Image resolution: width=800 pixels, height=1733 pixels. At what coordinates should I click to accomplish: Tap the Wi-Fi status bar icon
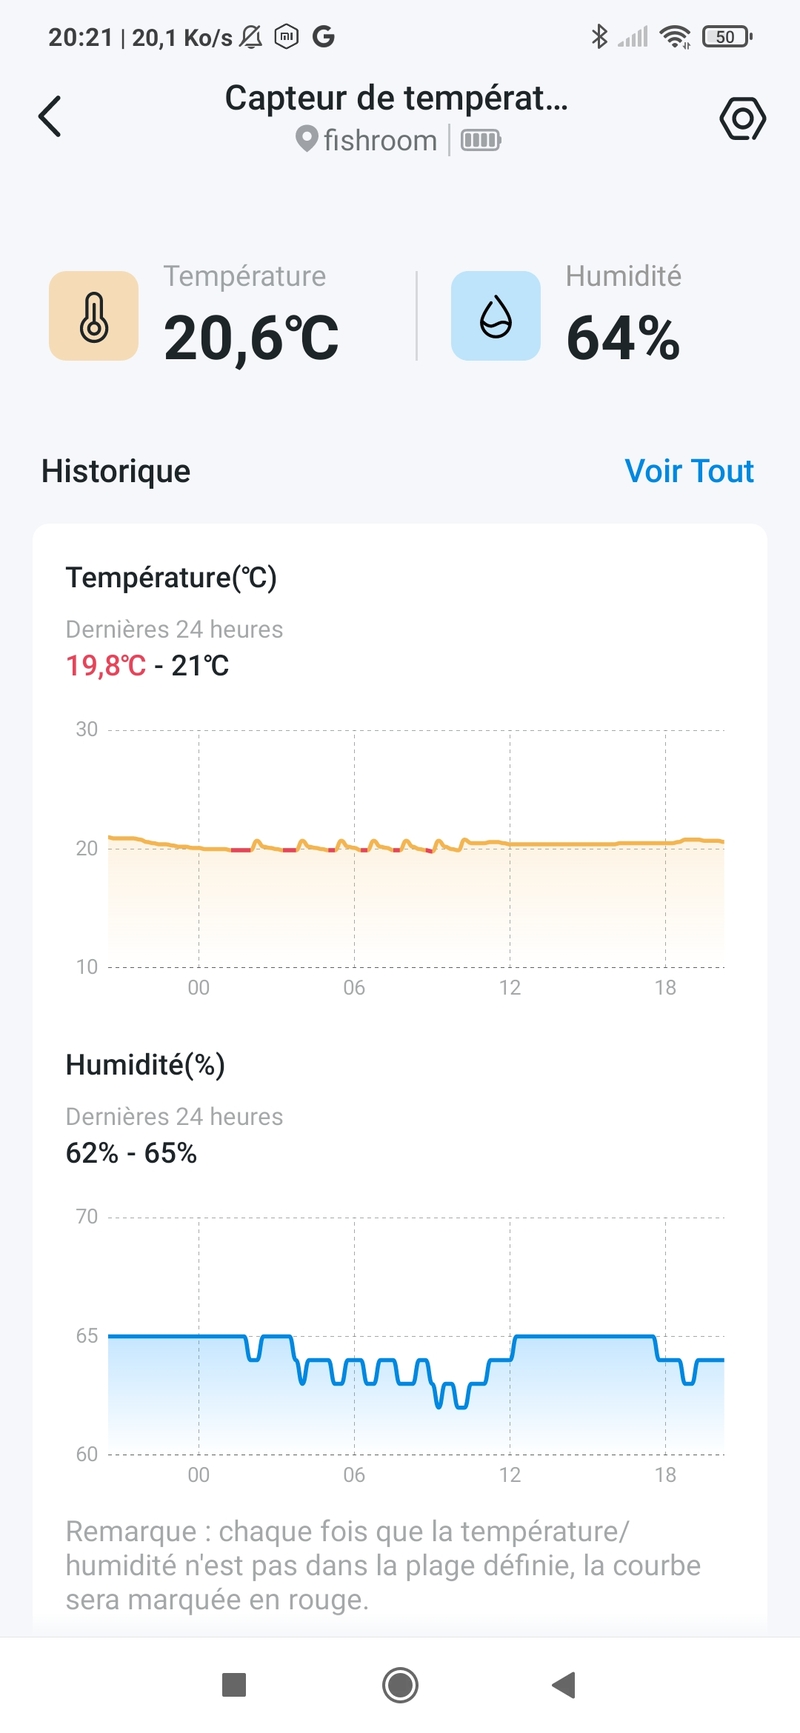(676, 37)
